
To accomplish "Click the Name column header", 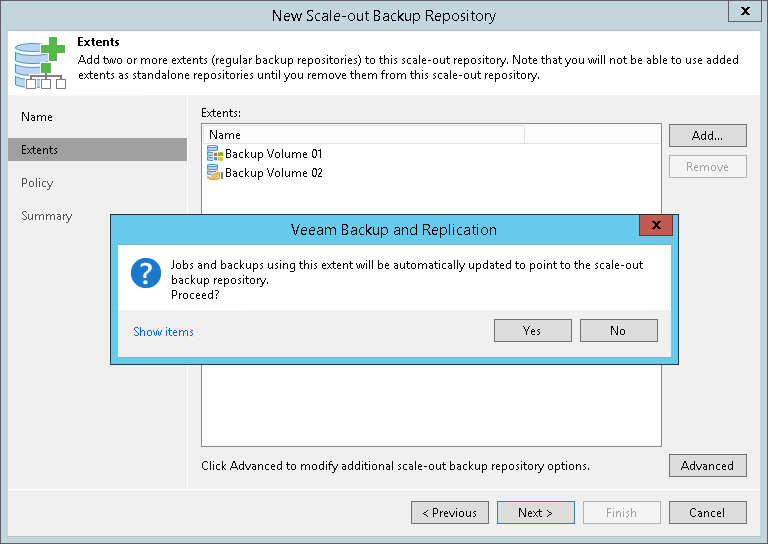I will pyautogui.click(x=362, y=135).
